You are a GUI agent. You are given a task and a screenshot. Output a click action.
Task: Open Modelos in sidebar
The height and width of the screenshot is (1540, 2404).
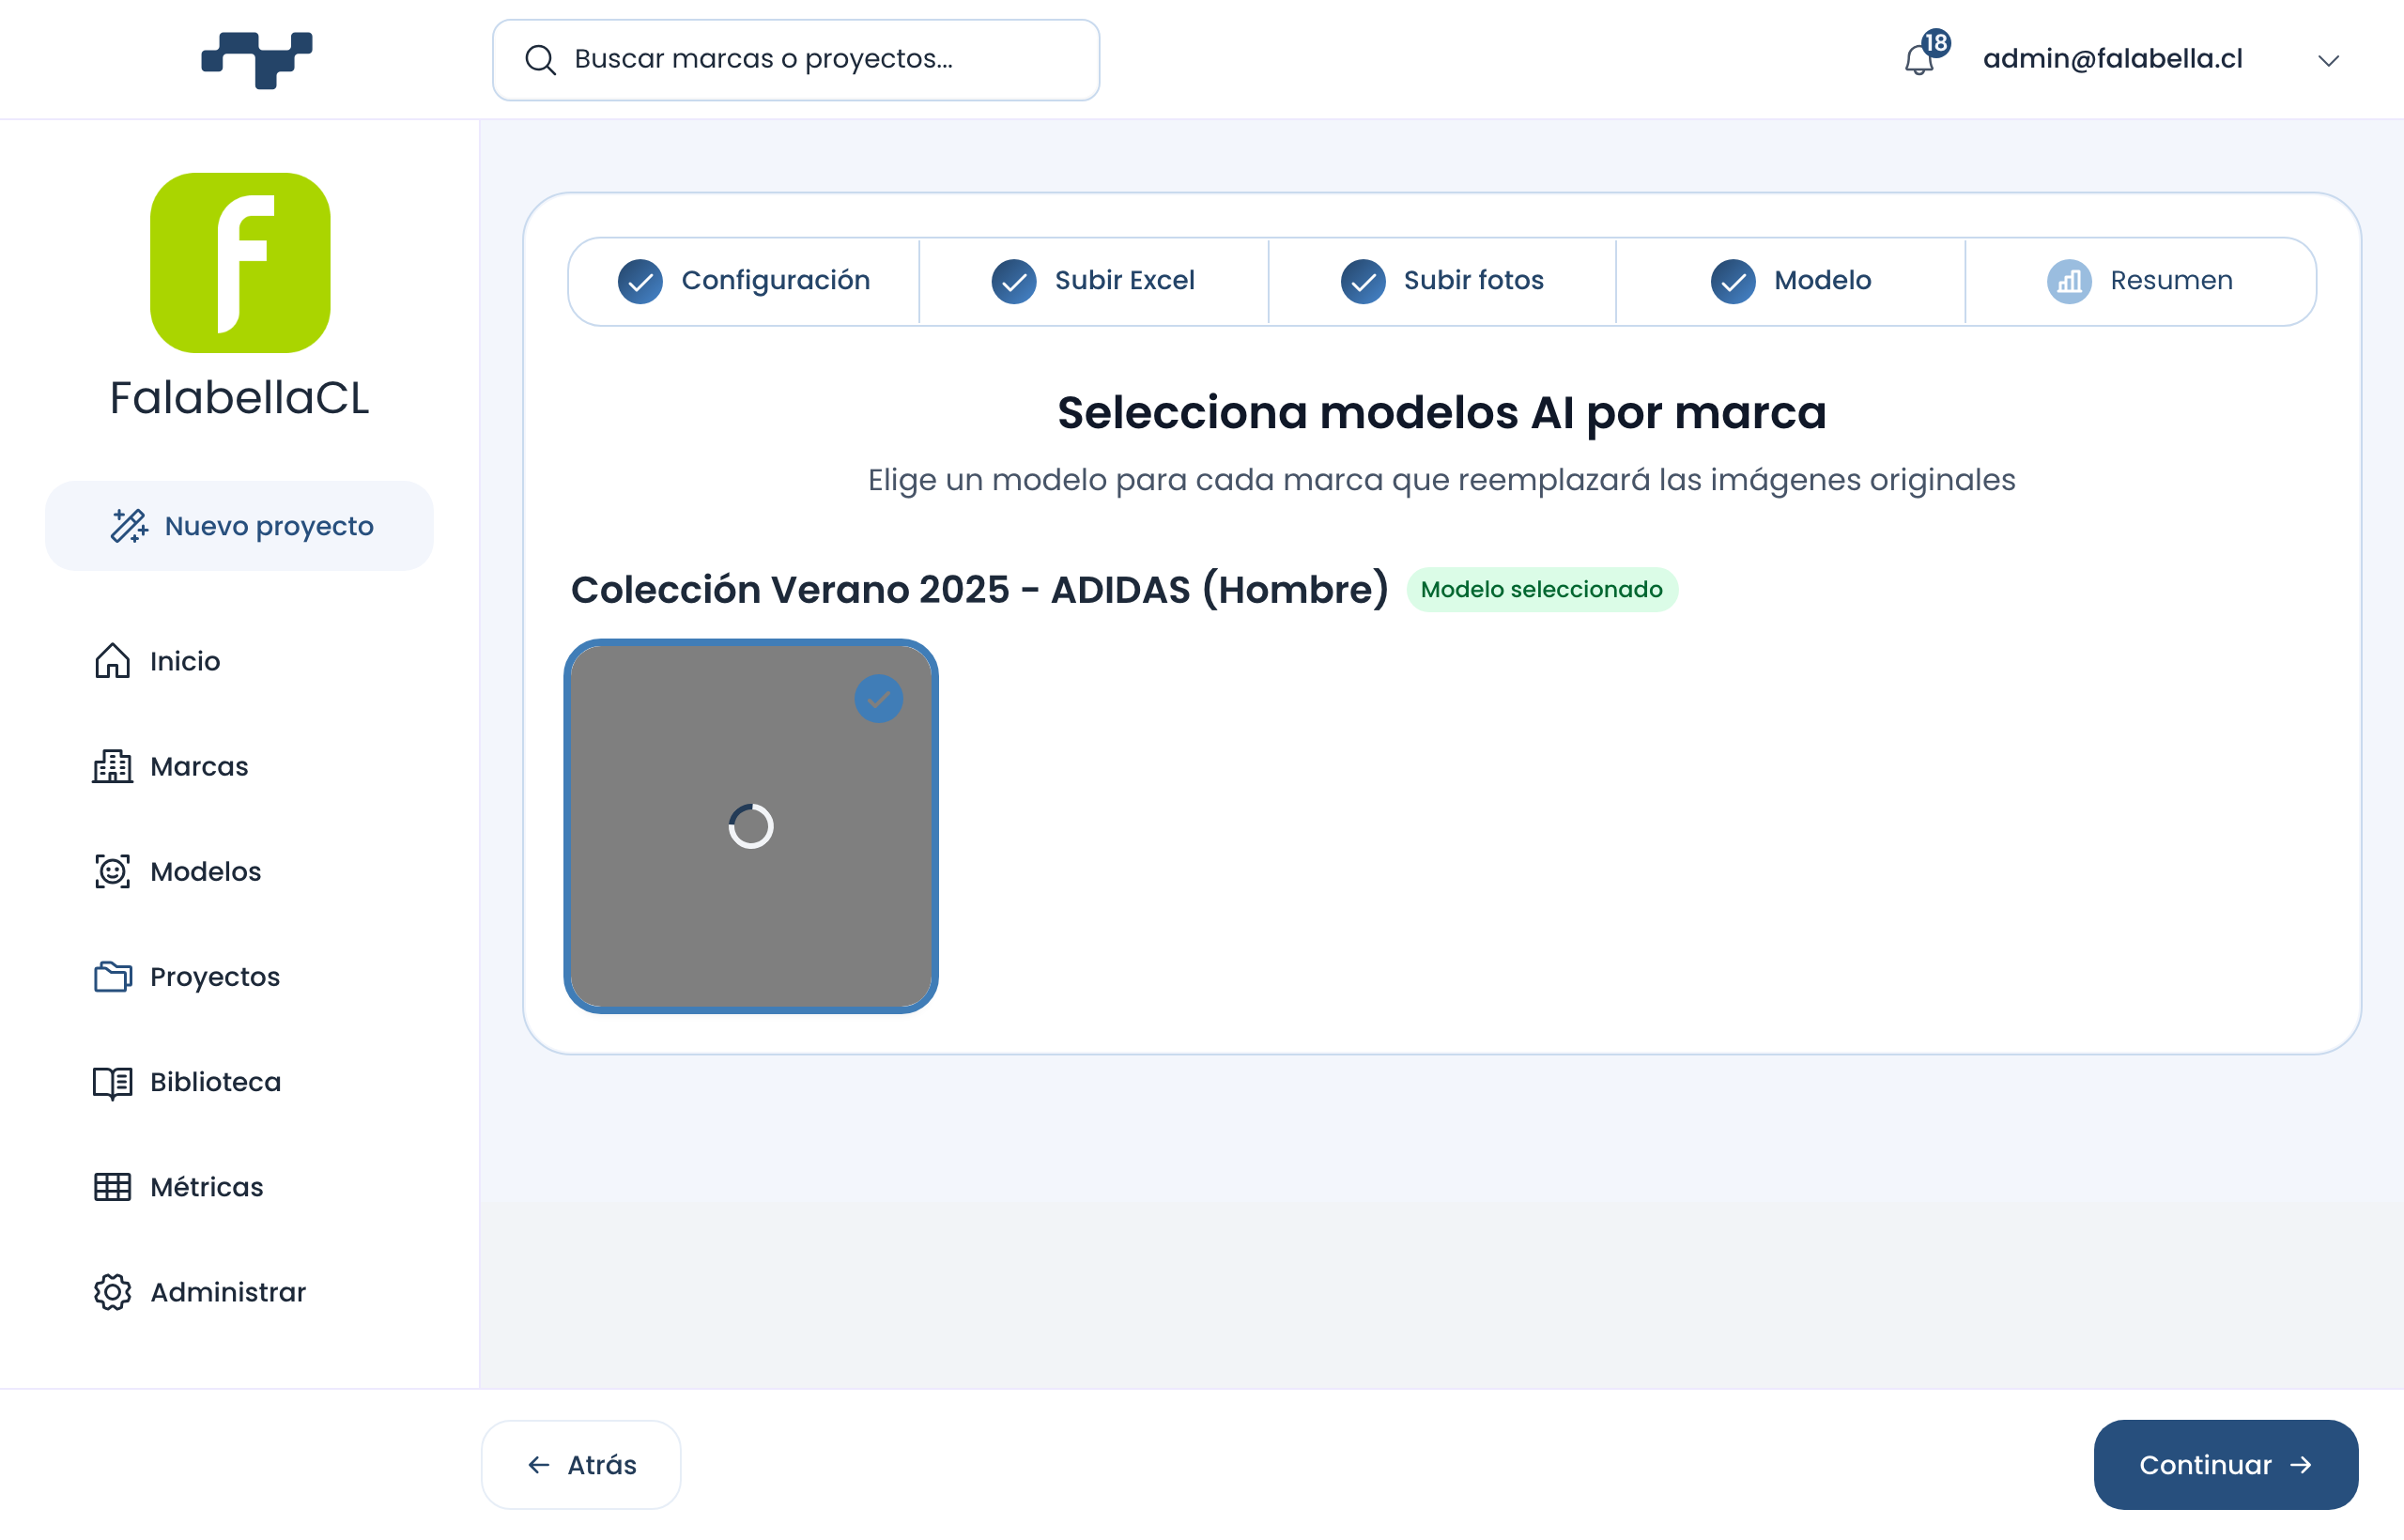point(205,871)
